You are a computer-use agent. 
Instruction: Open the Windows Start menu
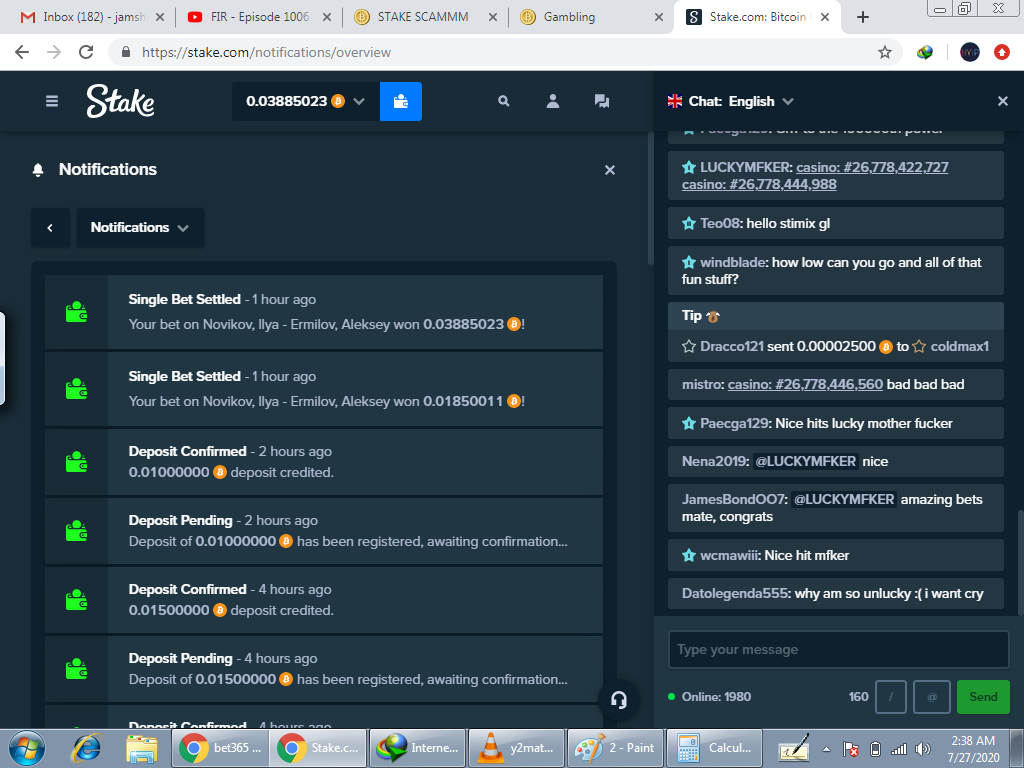(x=27, y=748)
